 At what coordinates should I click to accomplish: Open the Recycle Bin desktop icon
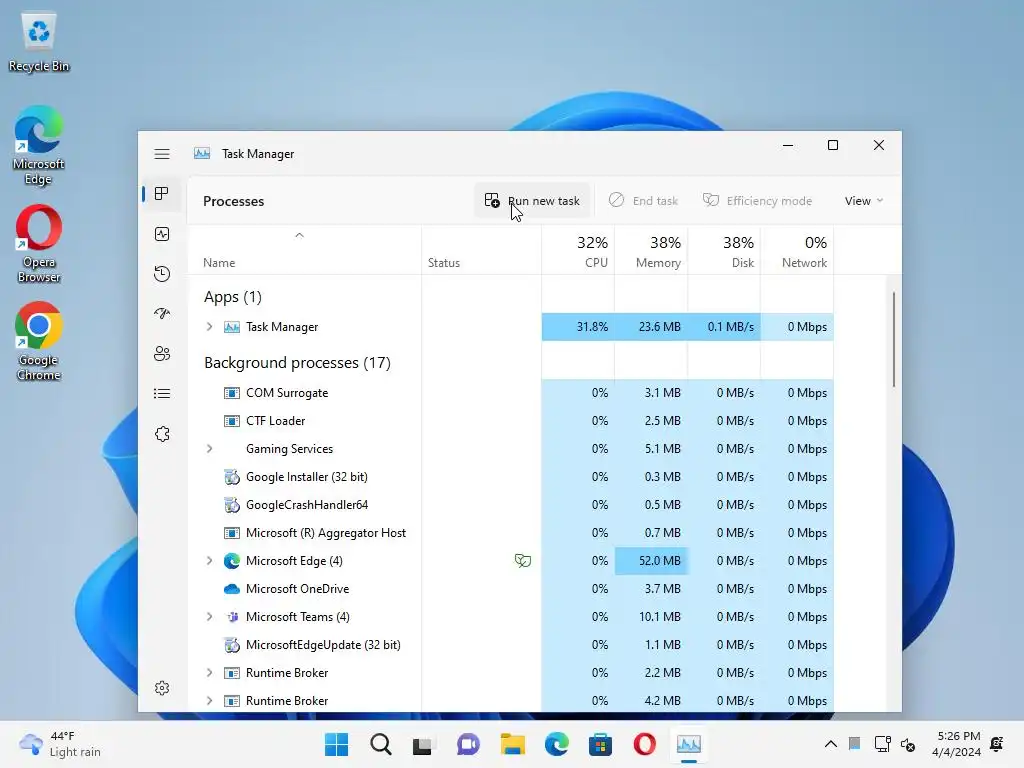(39, 43)
